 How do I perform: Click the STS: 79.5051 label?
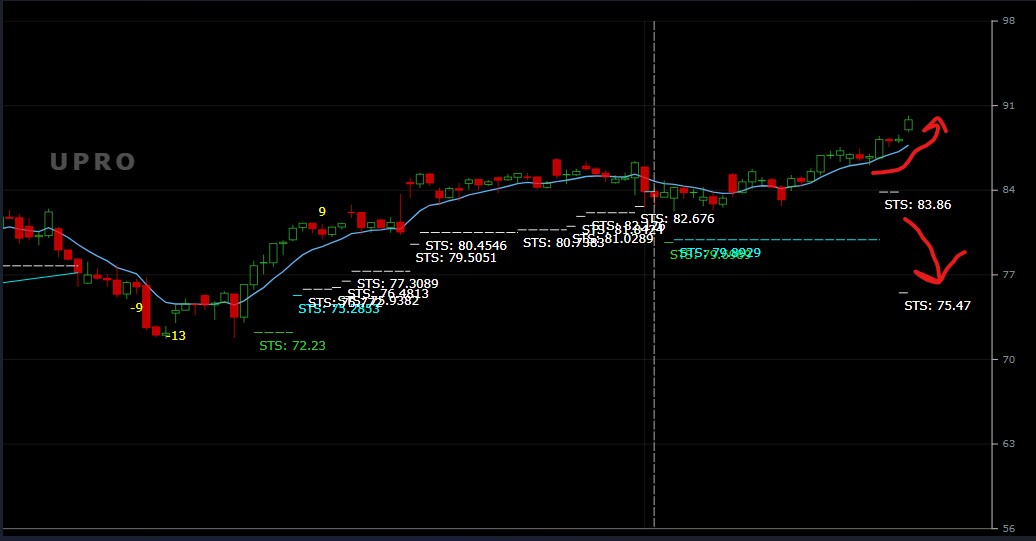pos(456,258)
